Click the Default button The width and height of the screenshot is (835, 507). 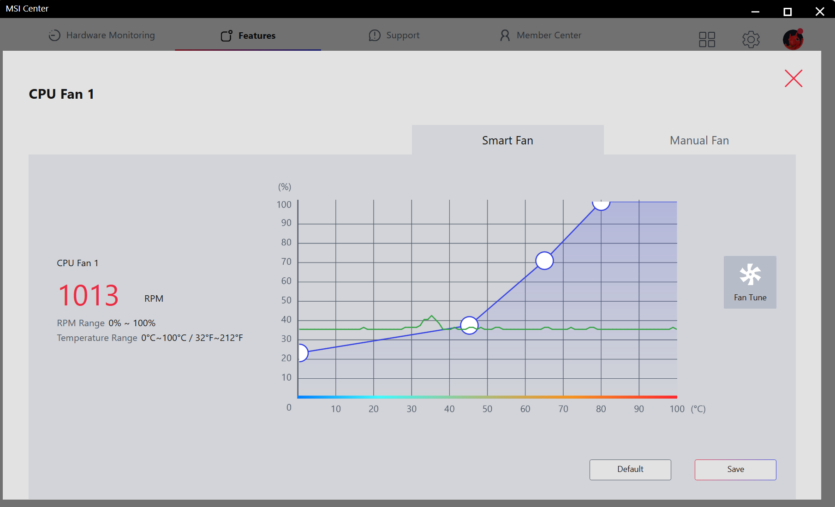click(x=630, y=469)
